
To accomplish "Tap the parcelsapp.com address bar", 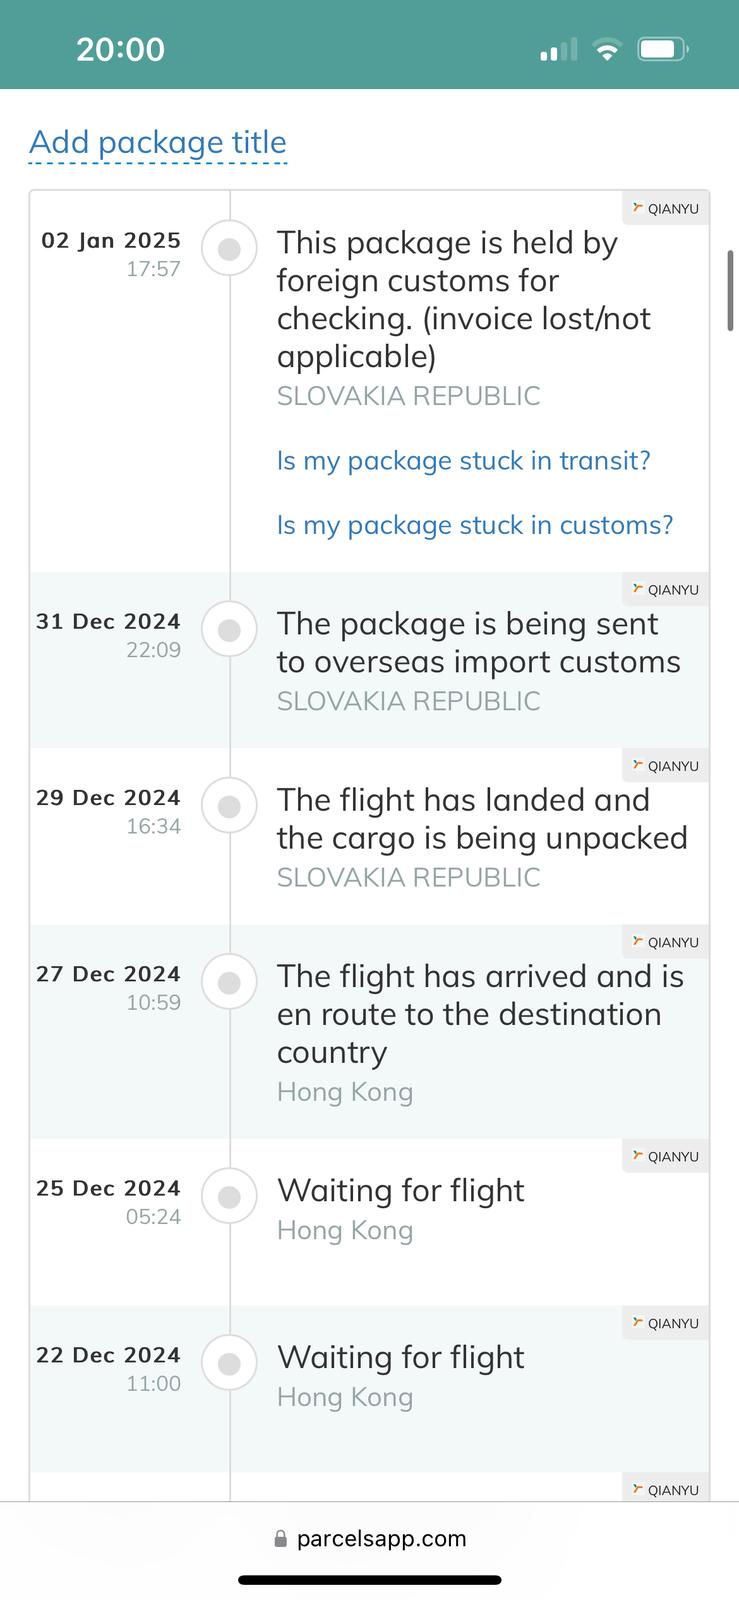I will pos(370,1539).
